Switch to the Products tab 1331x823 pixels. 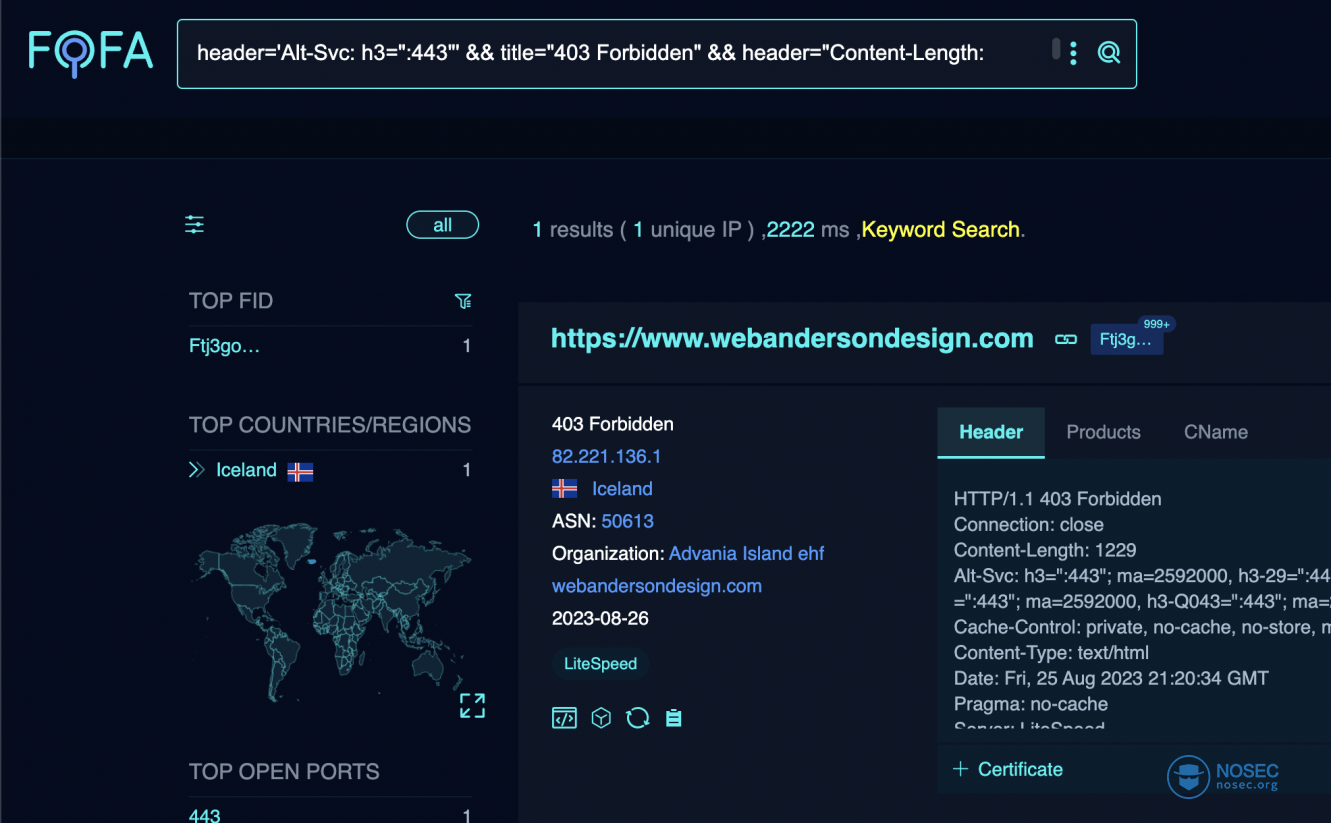coord(1103,432)
